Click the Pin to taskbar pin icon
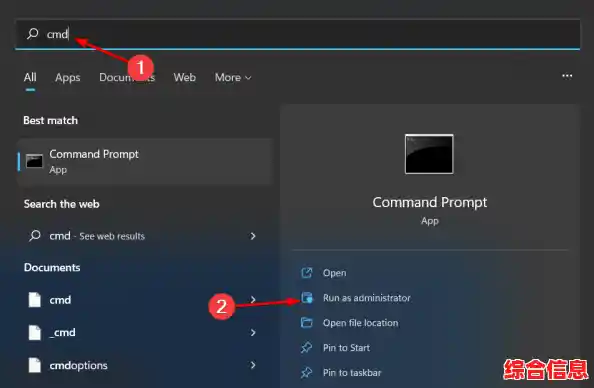The height and width of the screenshot is (388, 594). pyautogui.click(x=306, y=372)
